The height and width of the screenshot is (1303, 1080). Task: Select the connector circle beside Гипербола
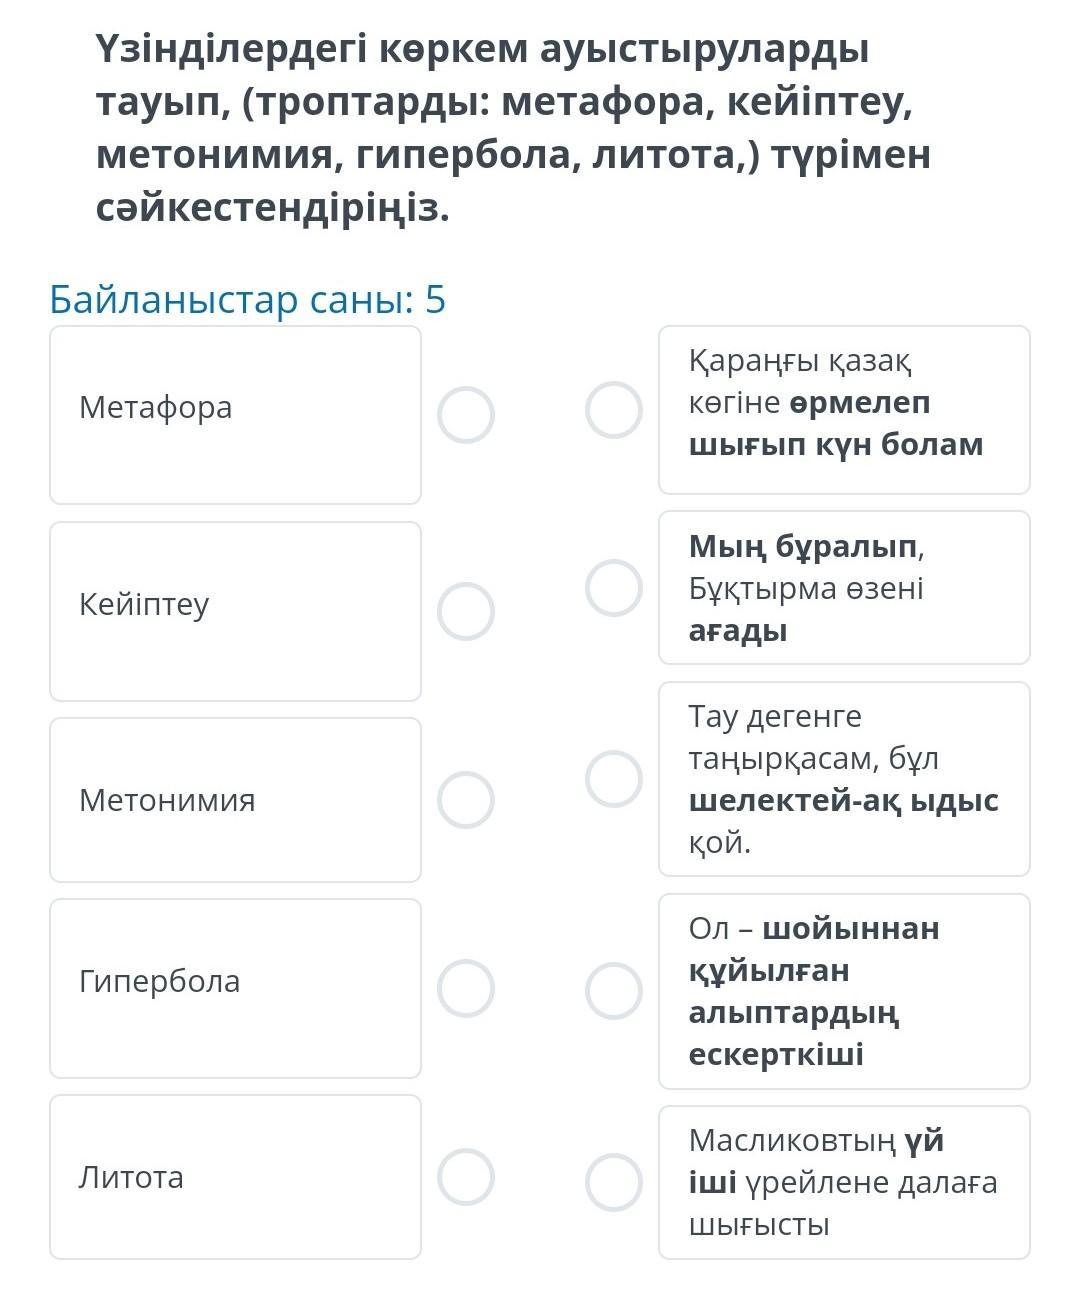pyautogui.click(x=466, y=989)
